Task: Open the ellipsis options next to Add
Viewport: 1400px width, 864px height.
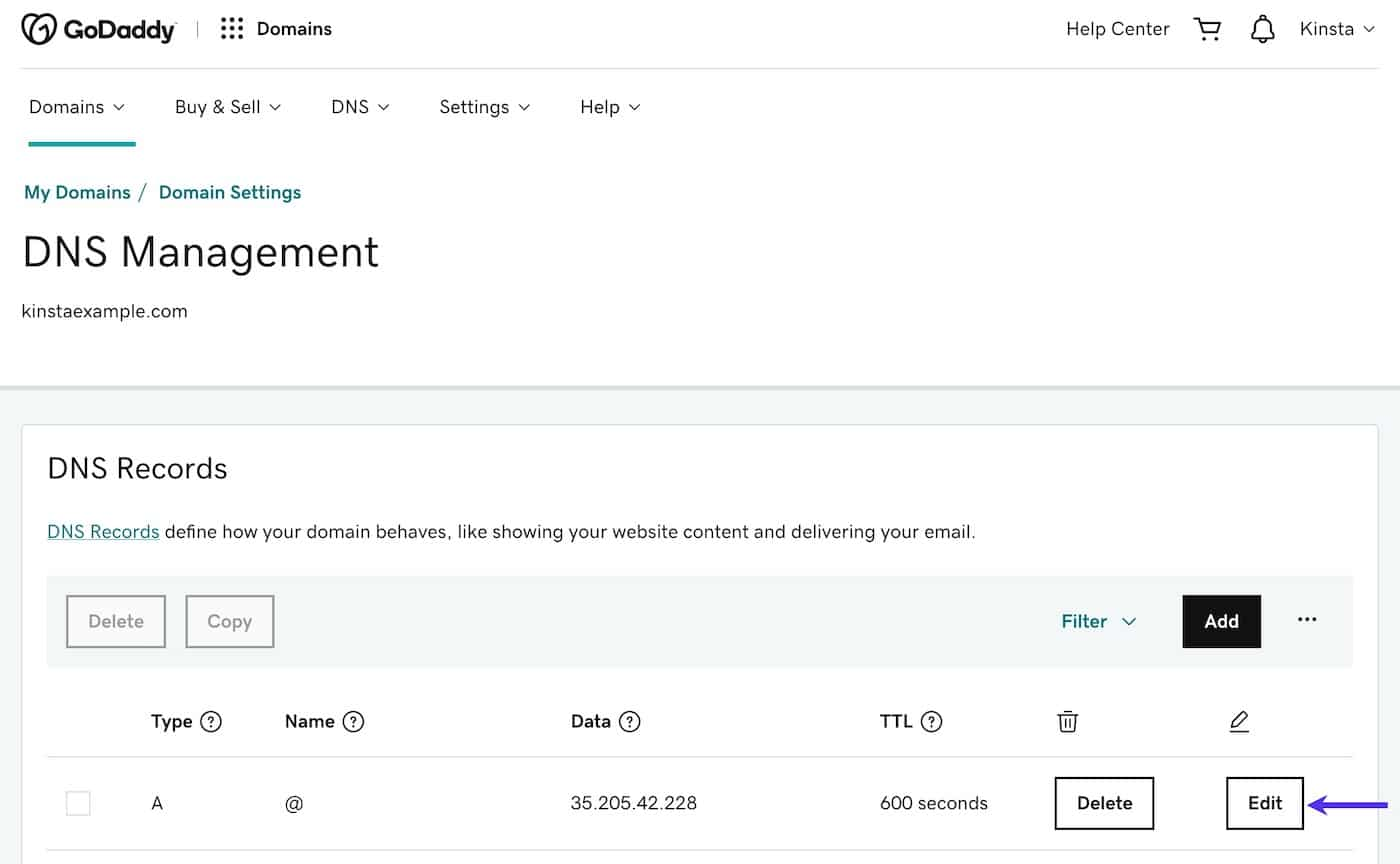Action: point(1307,621)
